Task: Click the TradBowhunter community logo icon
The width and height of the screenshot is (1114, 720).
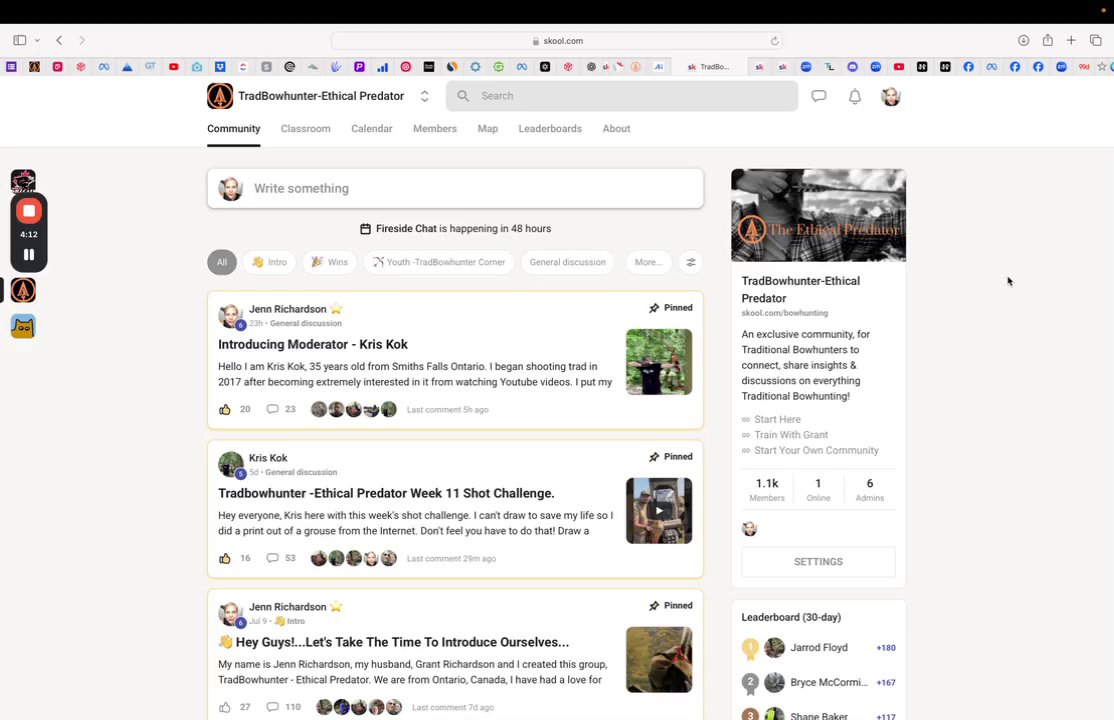Action: point(220,96)
